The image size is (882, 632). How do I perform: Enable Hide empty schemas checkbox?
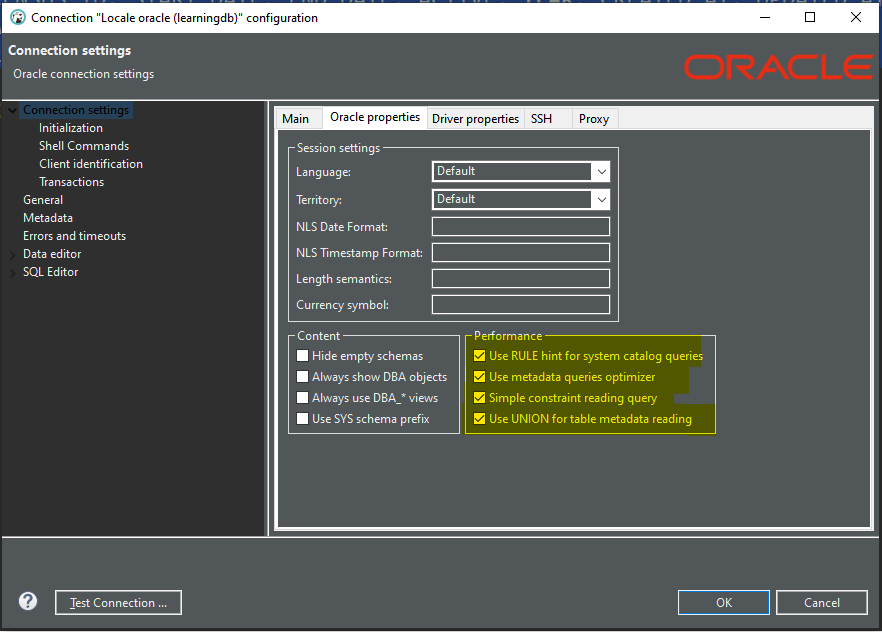click(303, 356)
